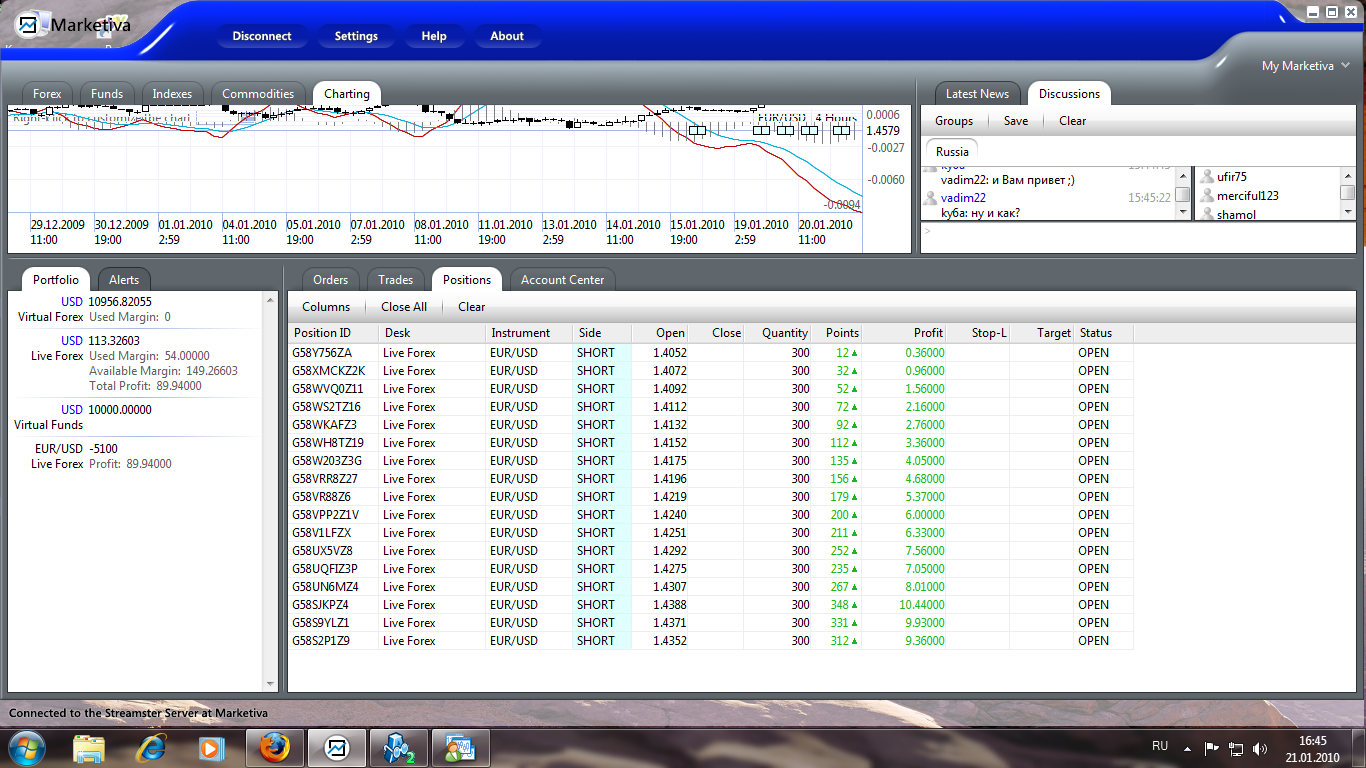
Task: Click the Marketiva chart icon in taskbar
Action: (337, 747)
